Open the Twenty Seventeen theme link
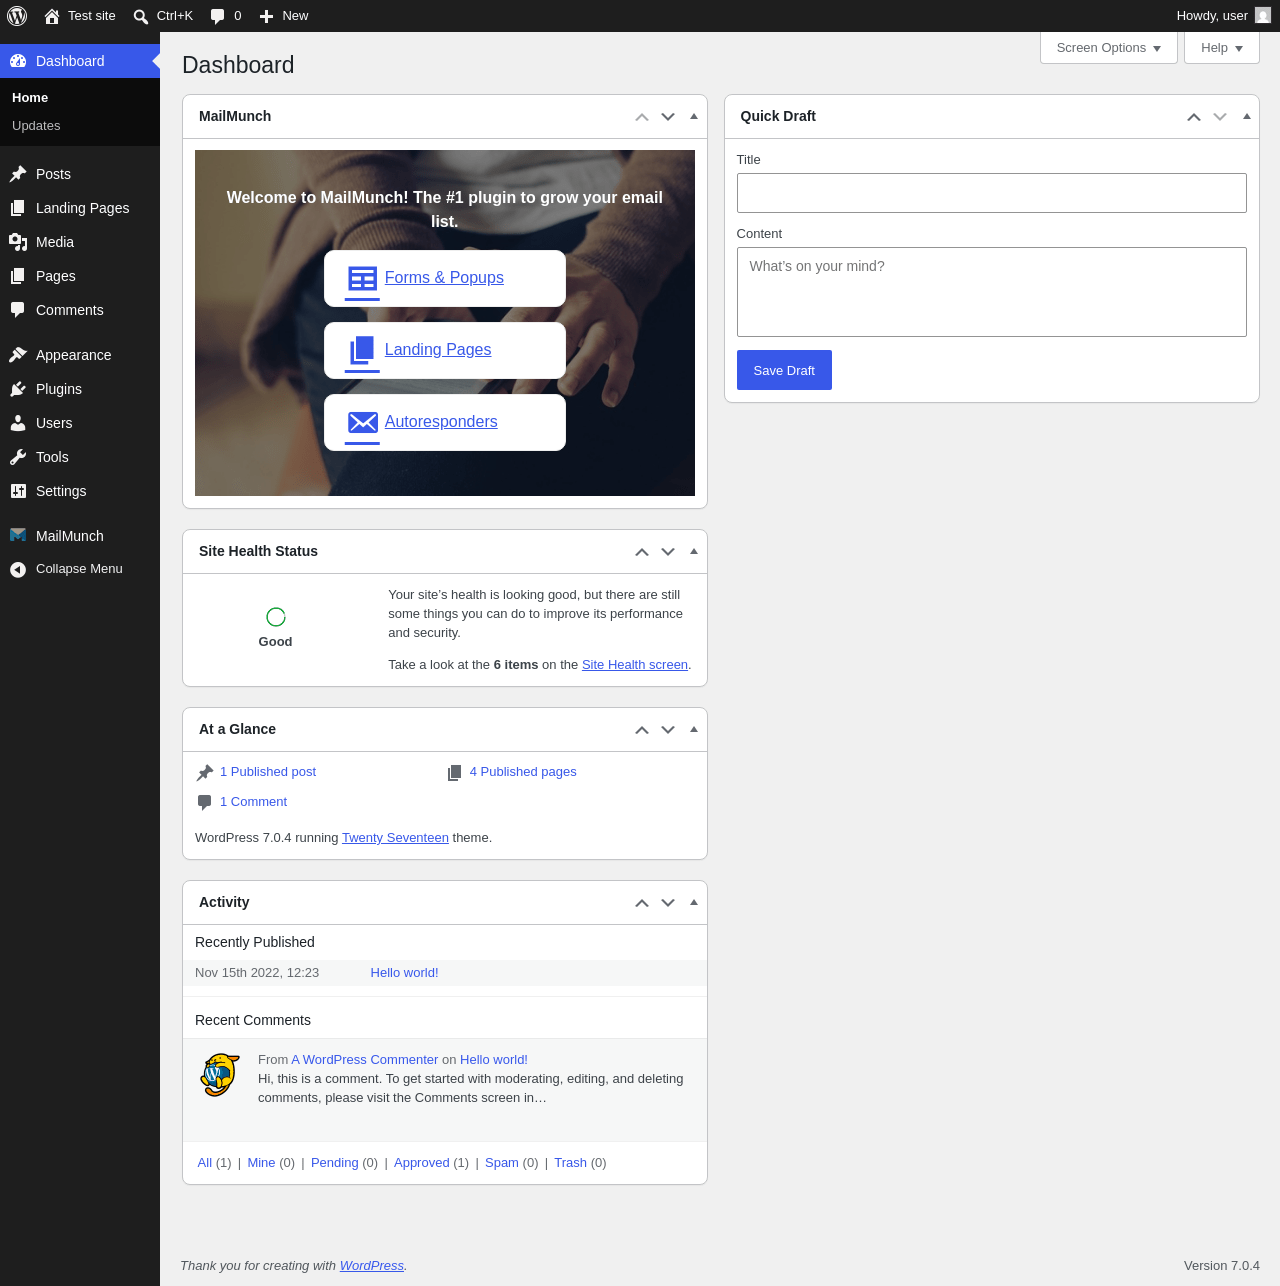The image size is (1280, 1286). 395,838
